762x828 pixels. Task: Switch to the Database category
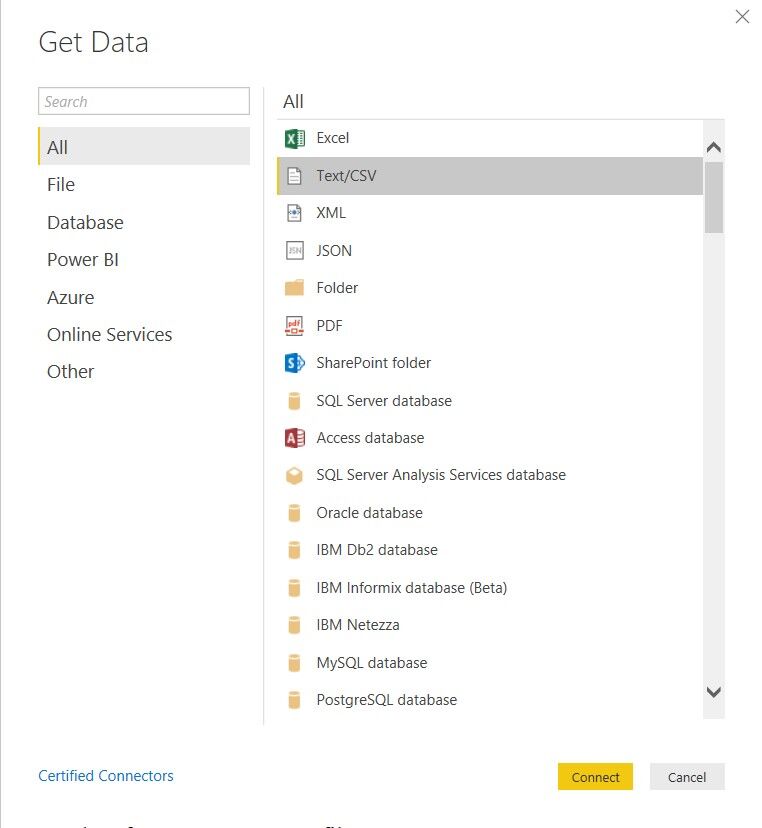85,222
